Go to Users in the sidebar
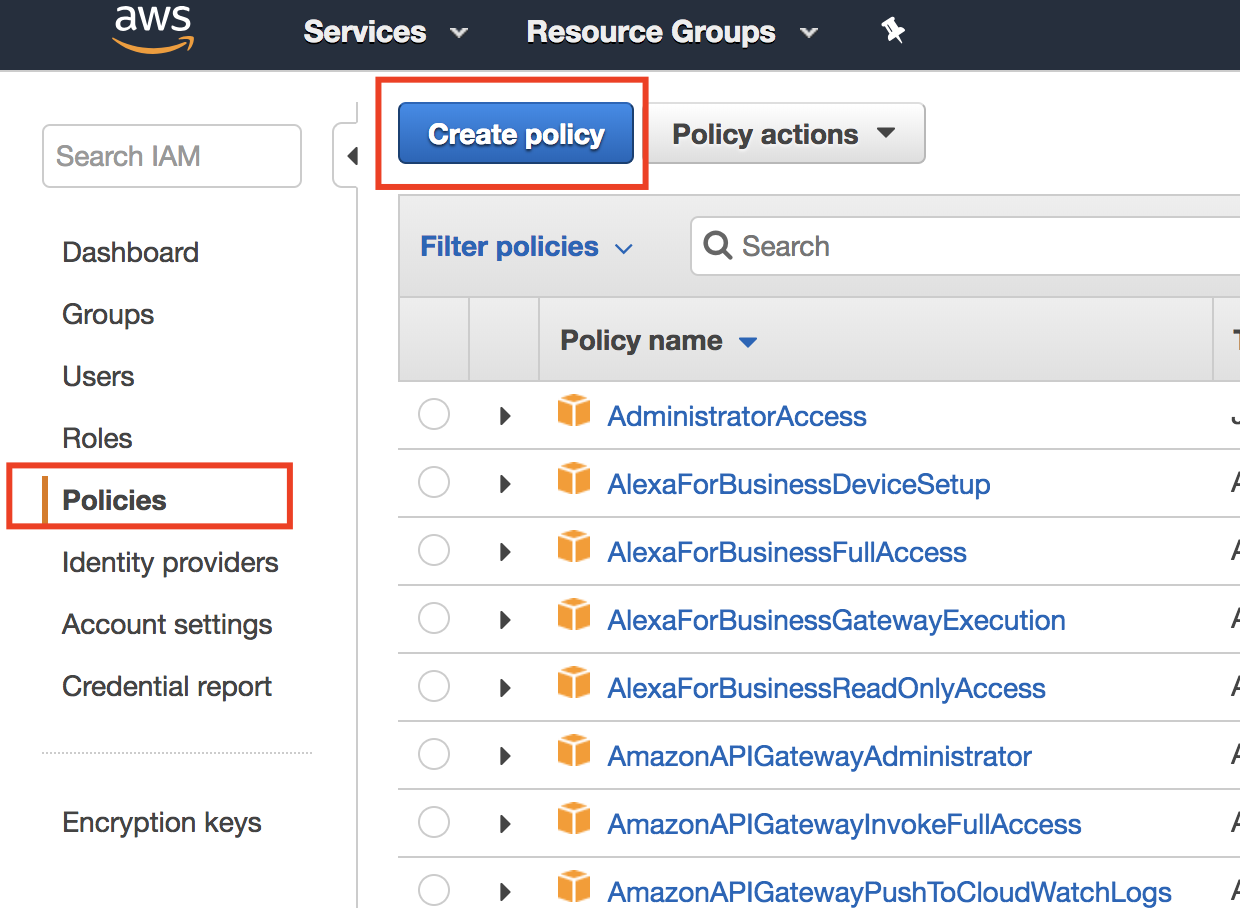 click(98, 377)
